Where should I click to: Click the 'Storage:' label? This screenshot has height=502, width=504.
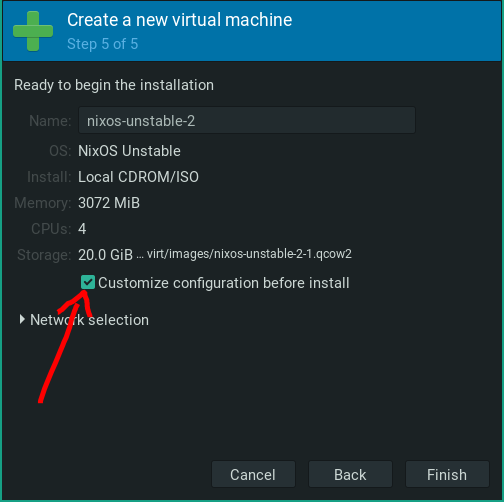[44, 255]
